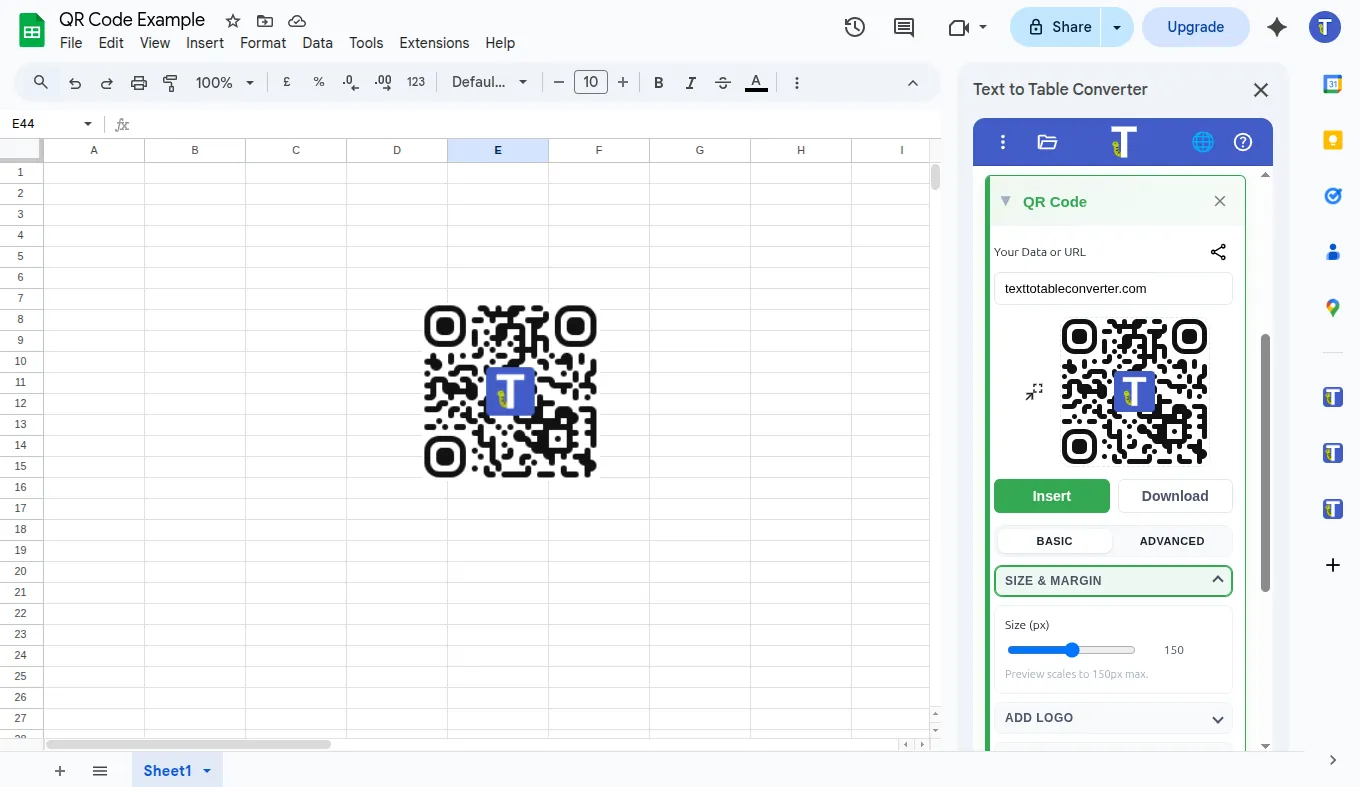This screenshot has height=787, width=1360.
Task: Open the Extensions menu
Action: pos(434,43)
